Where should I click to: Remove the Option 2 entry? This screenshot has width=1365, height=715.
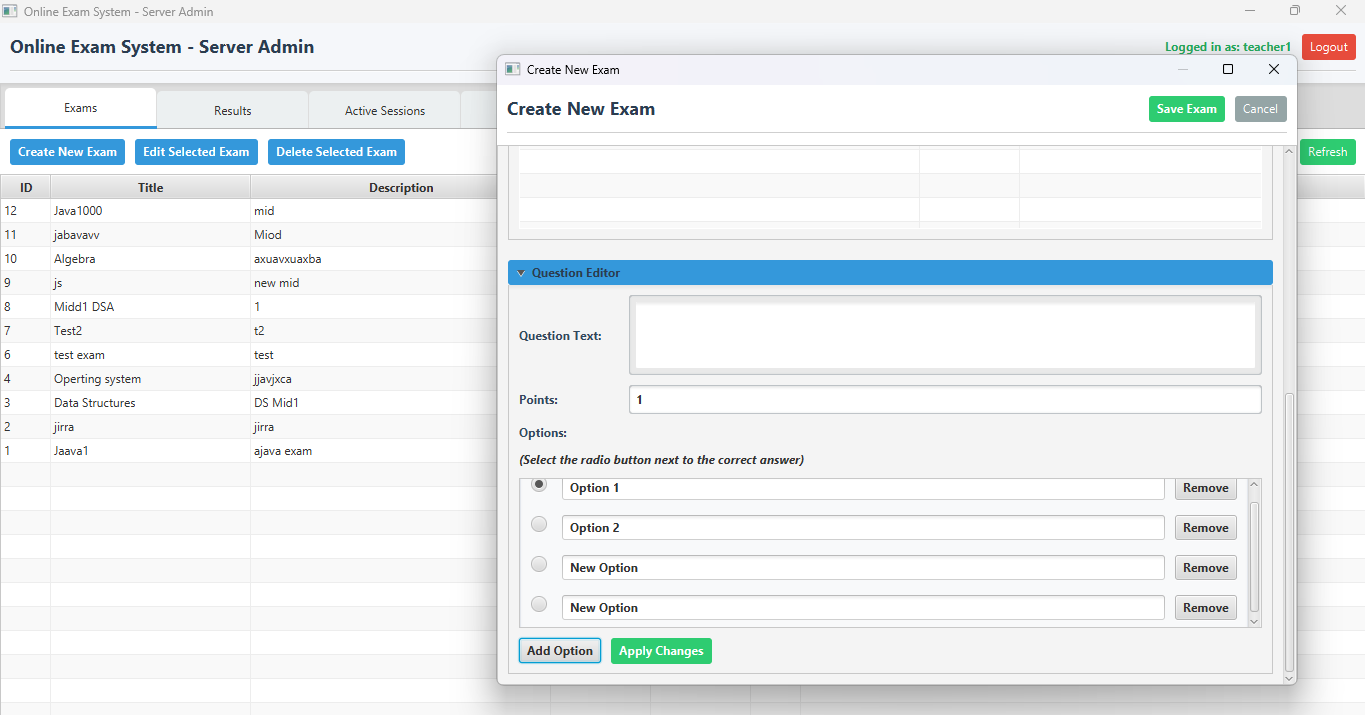pyautogui.click(x=1205, y=528)
